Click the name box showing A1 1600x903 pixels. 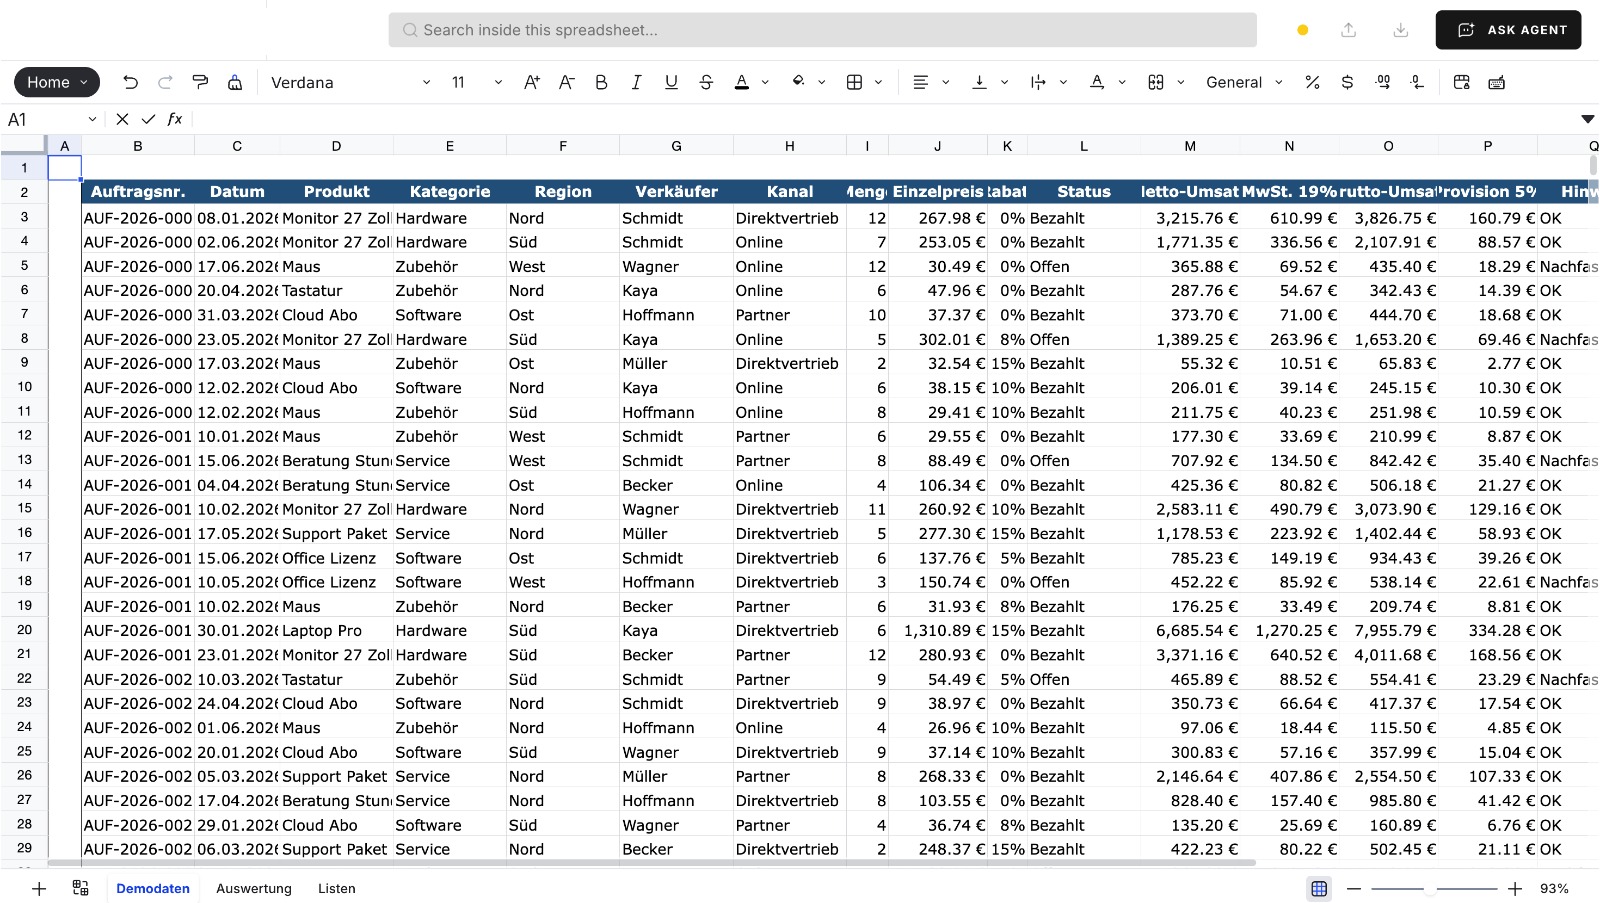click(52, 119)
